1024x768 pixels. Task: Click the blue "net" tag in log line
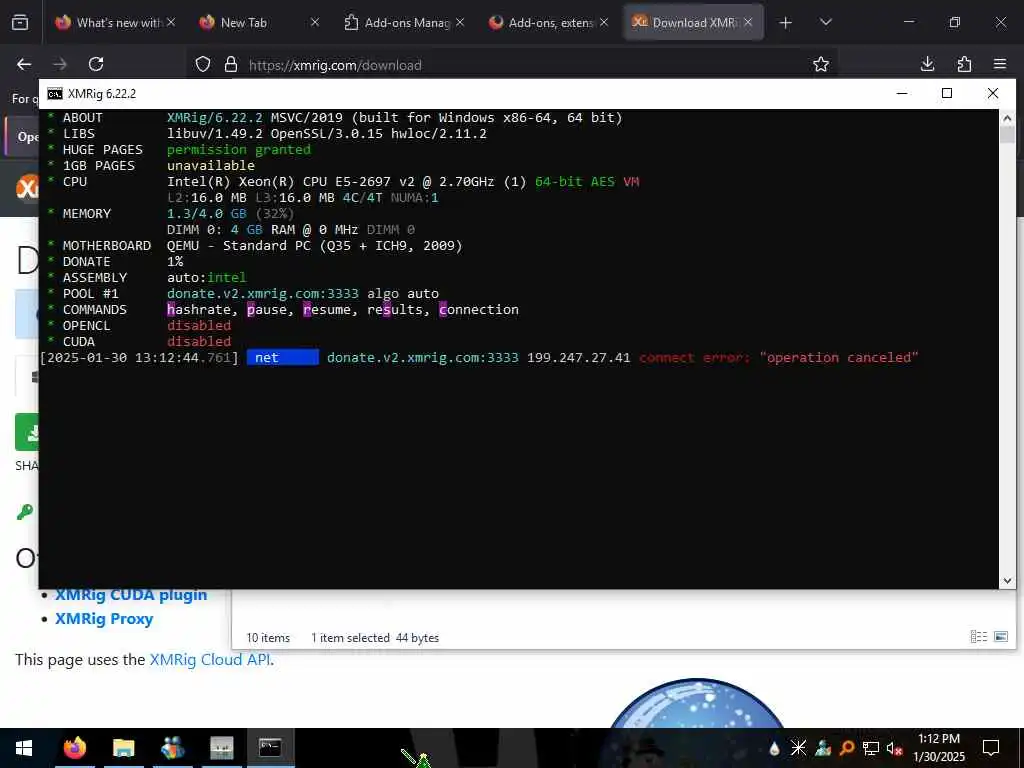tap(282, 357)
